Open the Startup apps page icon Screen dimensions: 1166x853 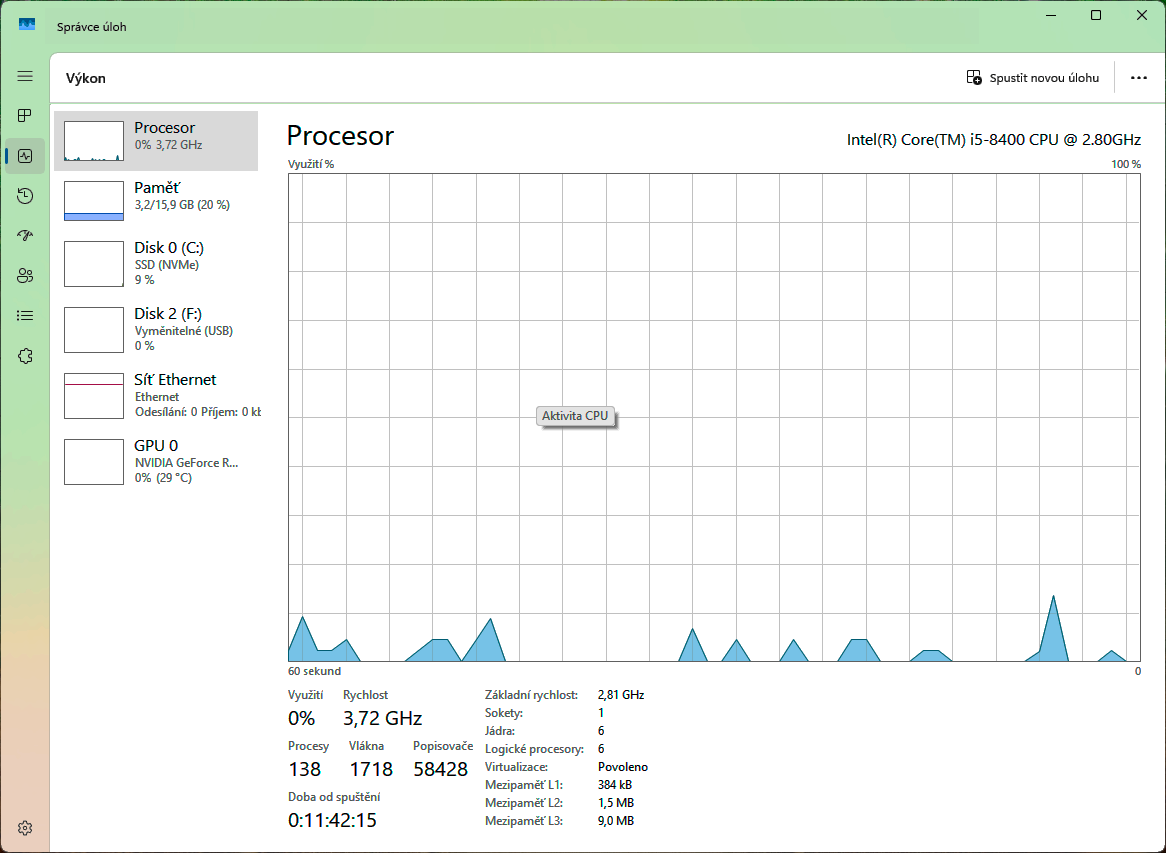(25, 236)
